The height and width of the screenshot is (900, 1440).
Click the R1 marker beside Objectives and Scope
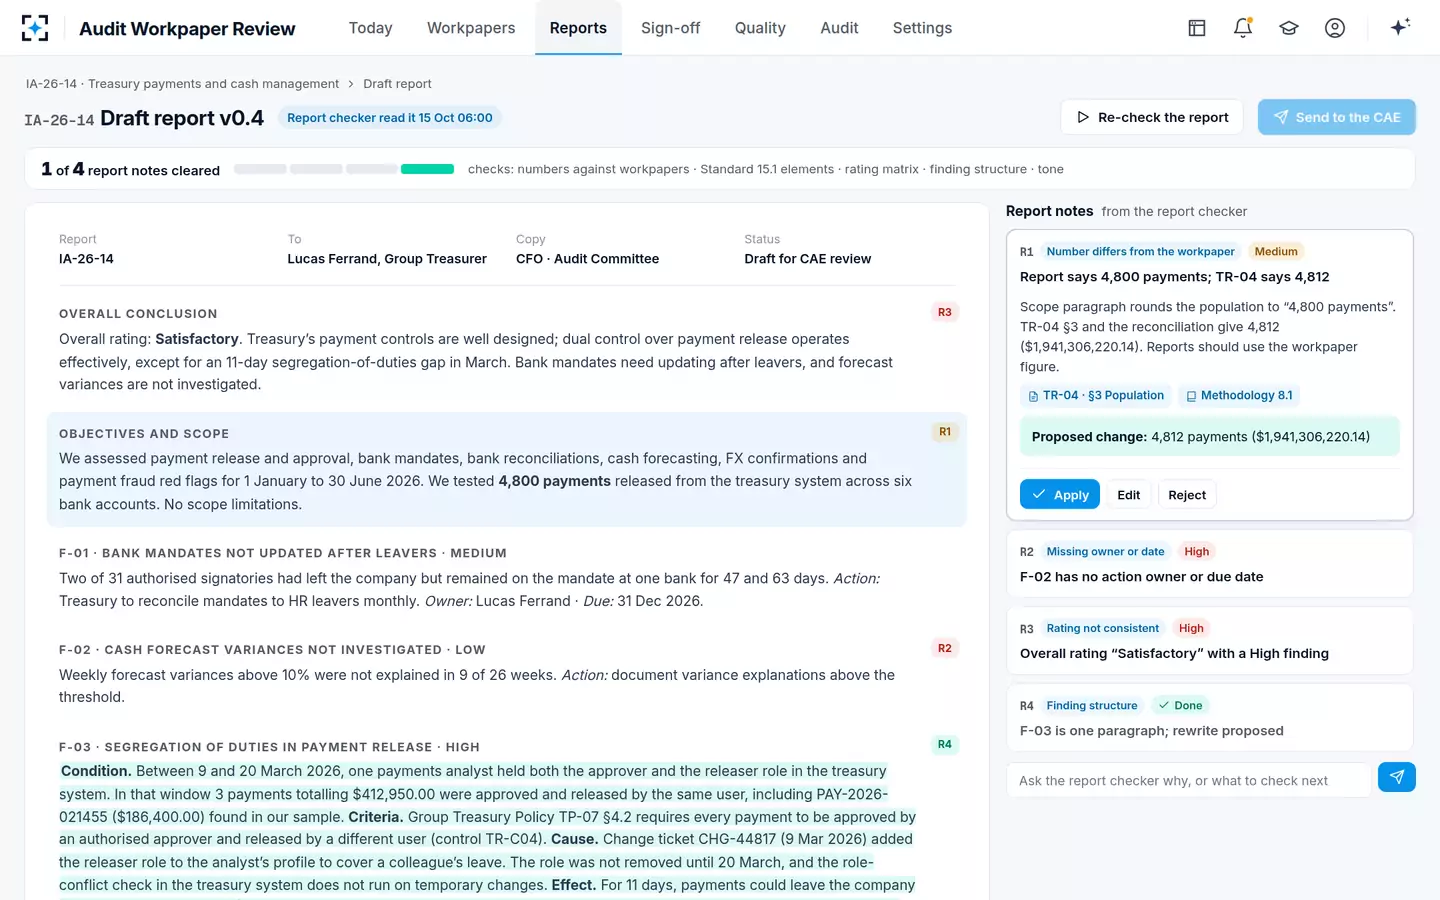click(x=944, y=432)
